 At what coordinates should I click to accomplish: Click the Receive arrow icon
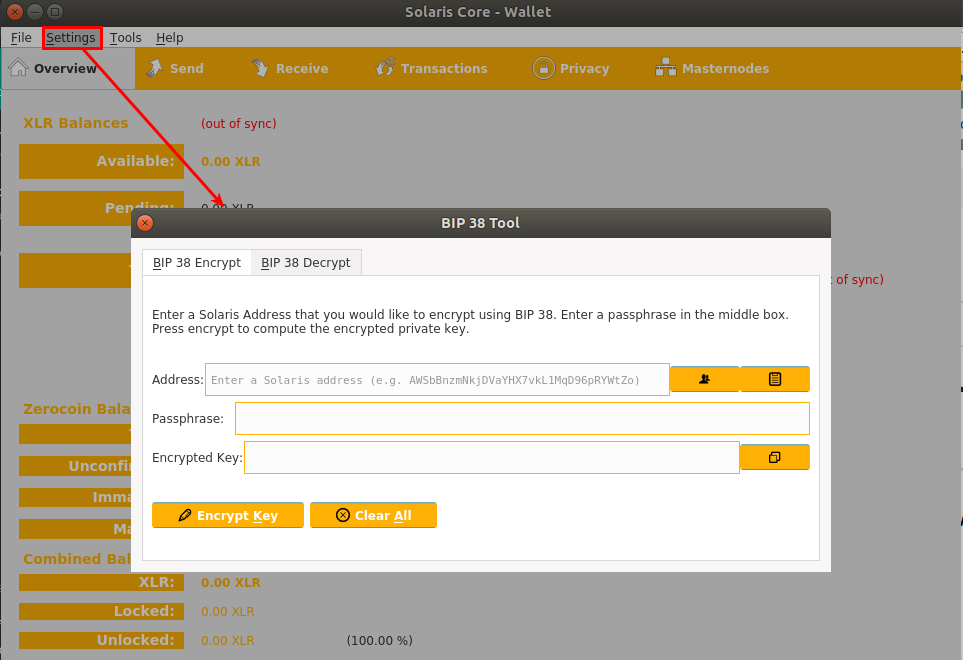pos(260,68)
